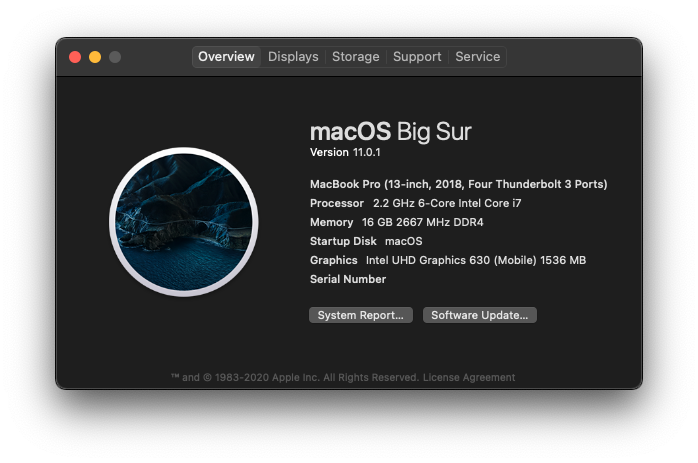Click the macOS Big Sur circular logo
This screenshot has width=698, height=463.
[x=184, y=222]
